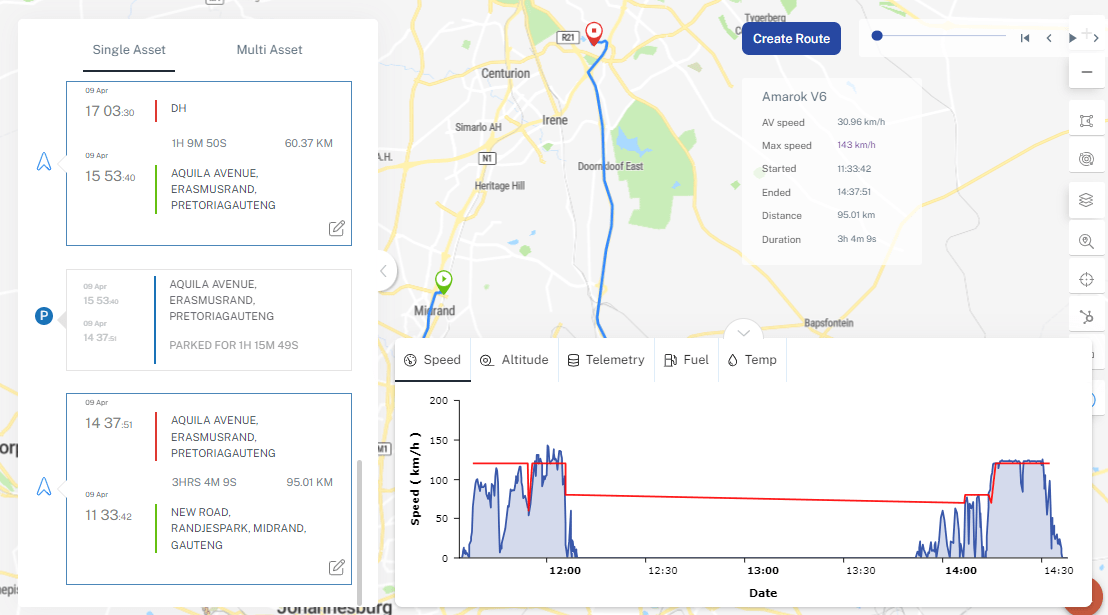Collapse the chart panel with chevron
This screenshot has width=1108, height=615.
pyautogui.click(x=742, y=332)
